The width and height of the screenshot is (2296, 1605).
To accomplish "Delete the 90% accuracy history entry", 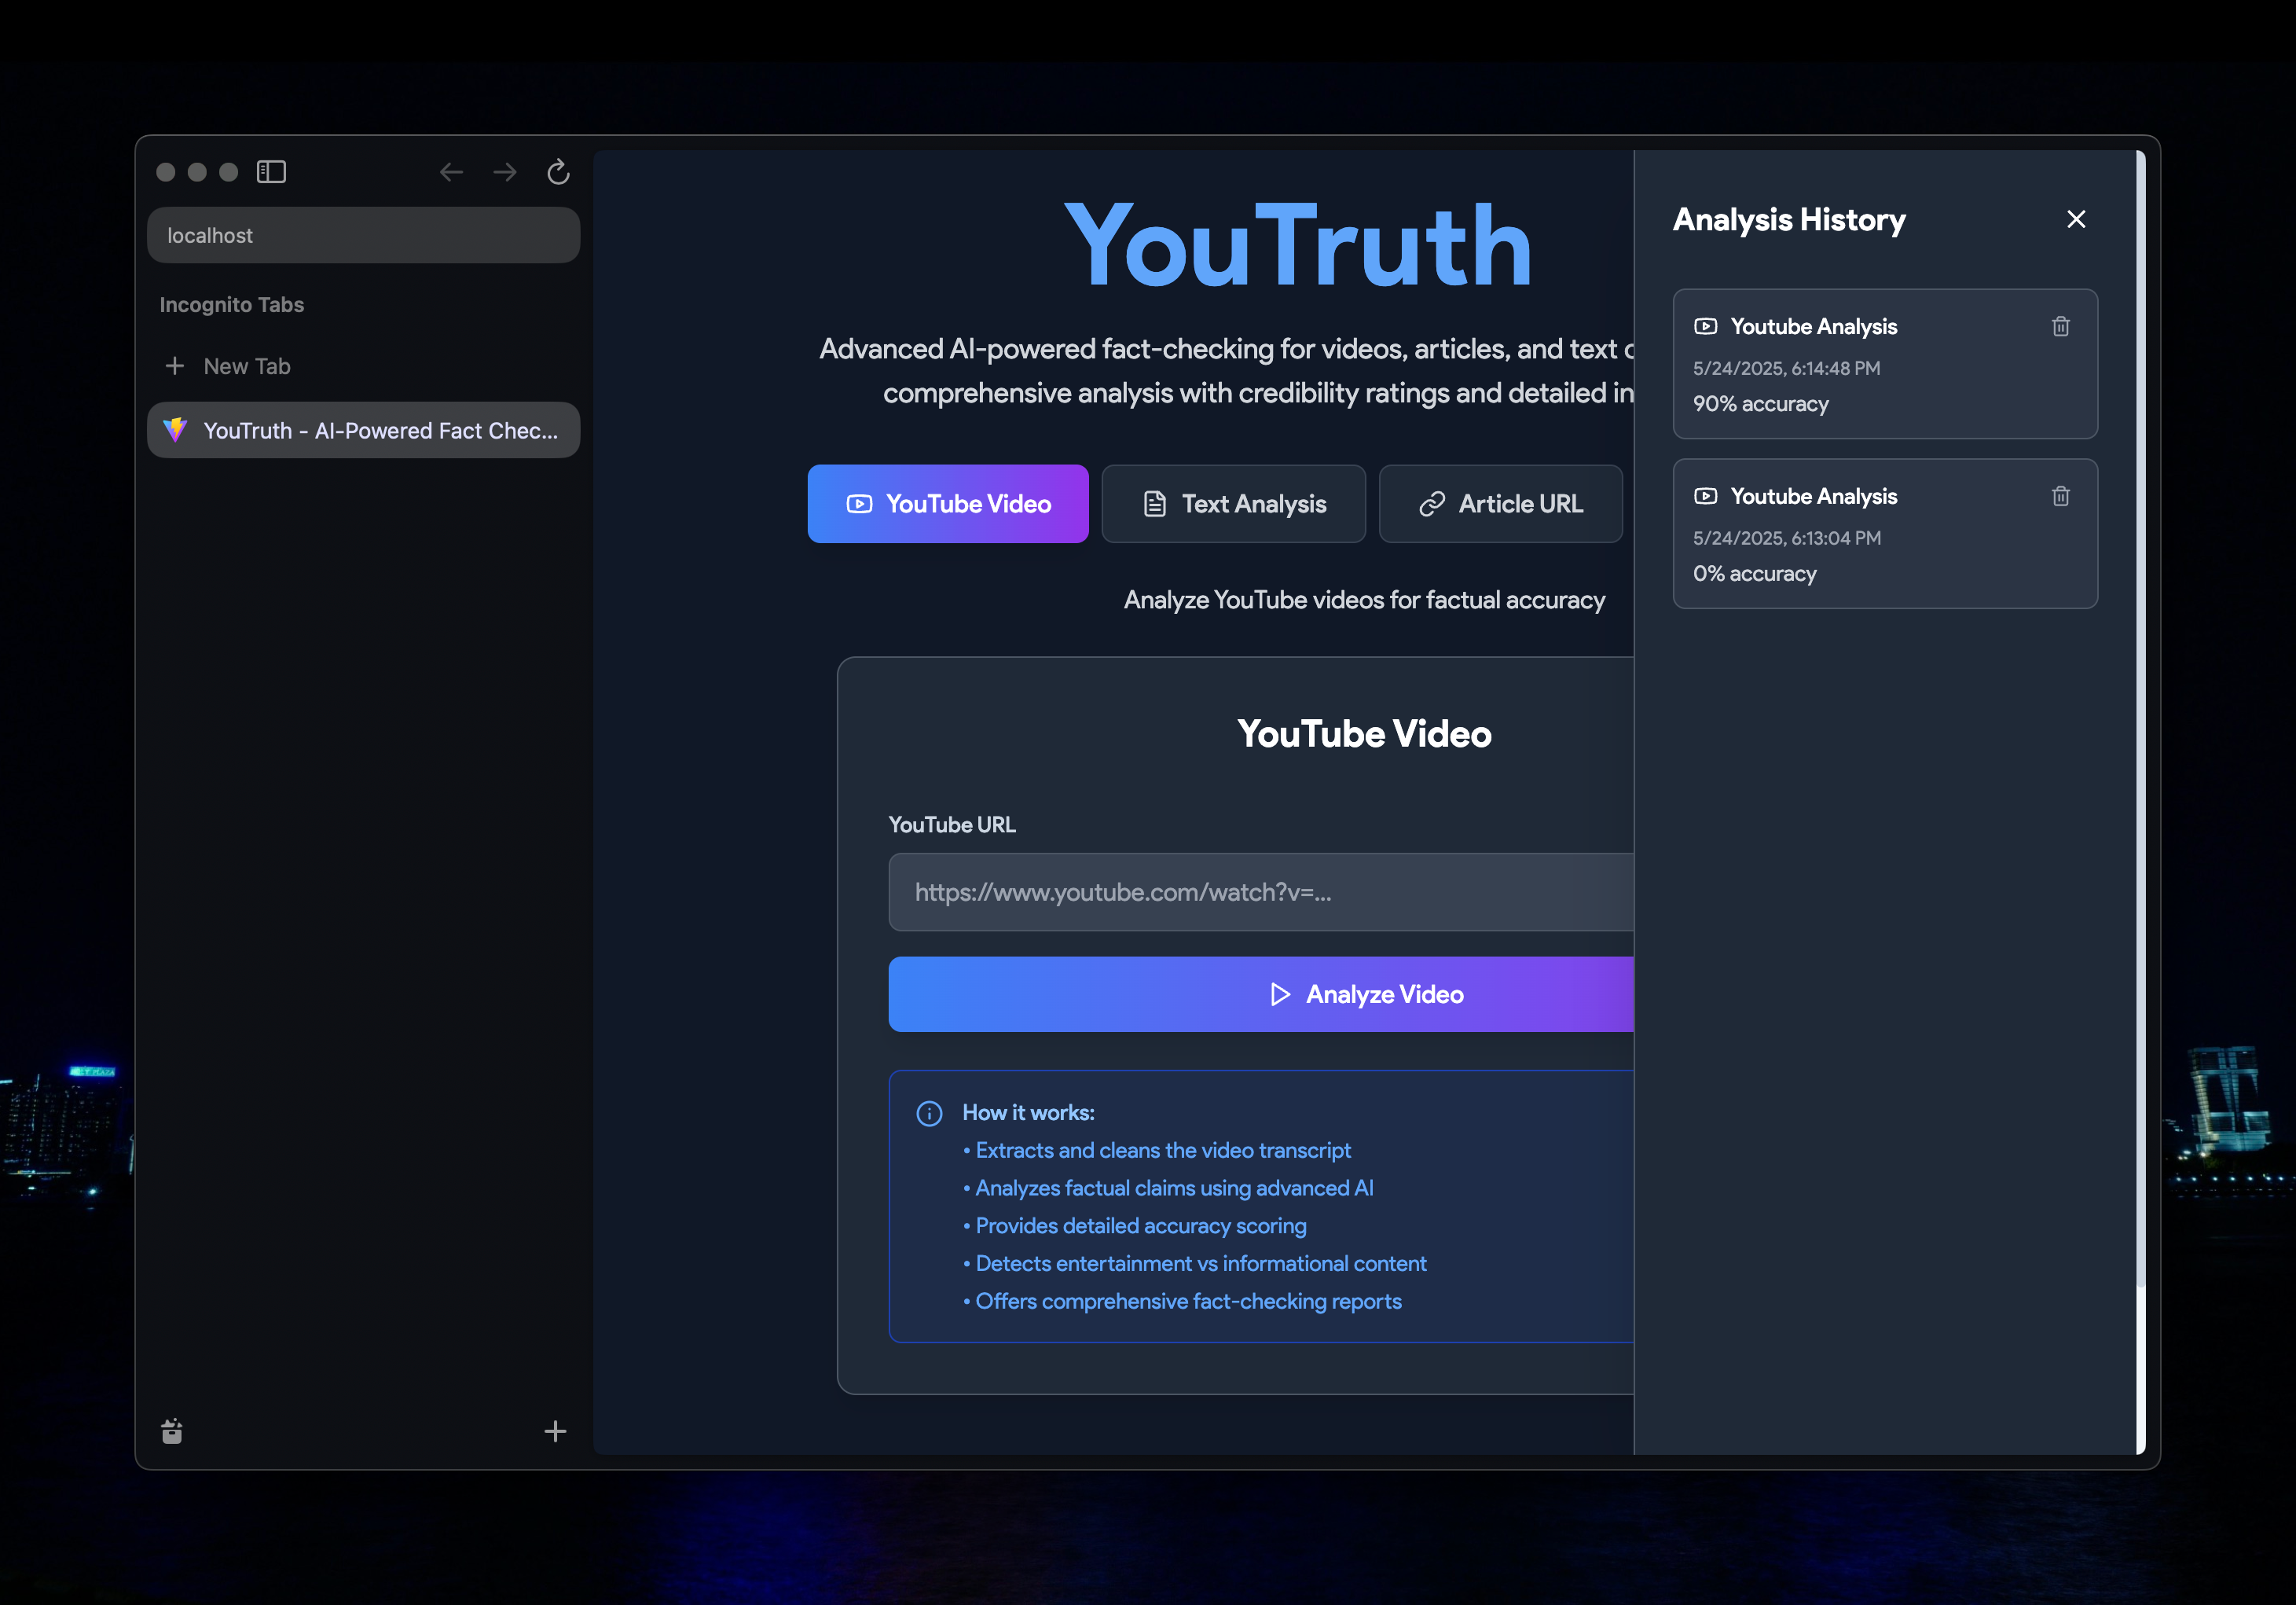I will [x=2060, y=327].
